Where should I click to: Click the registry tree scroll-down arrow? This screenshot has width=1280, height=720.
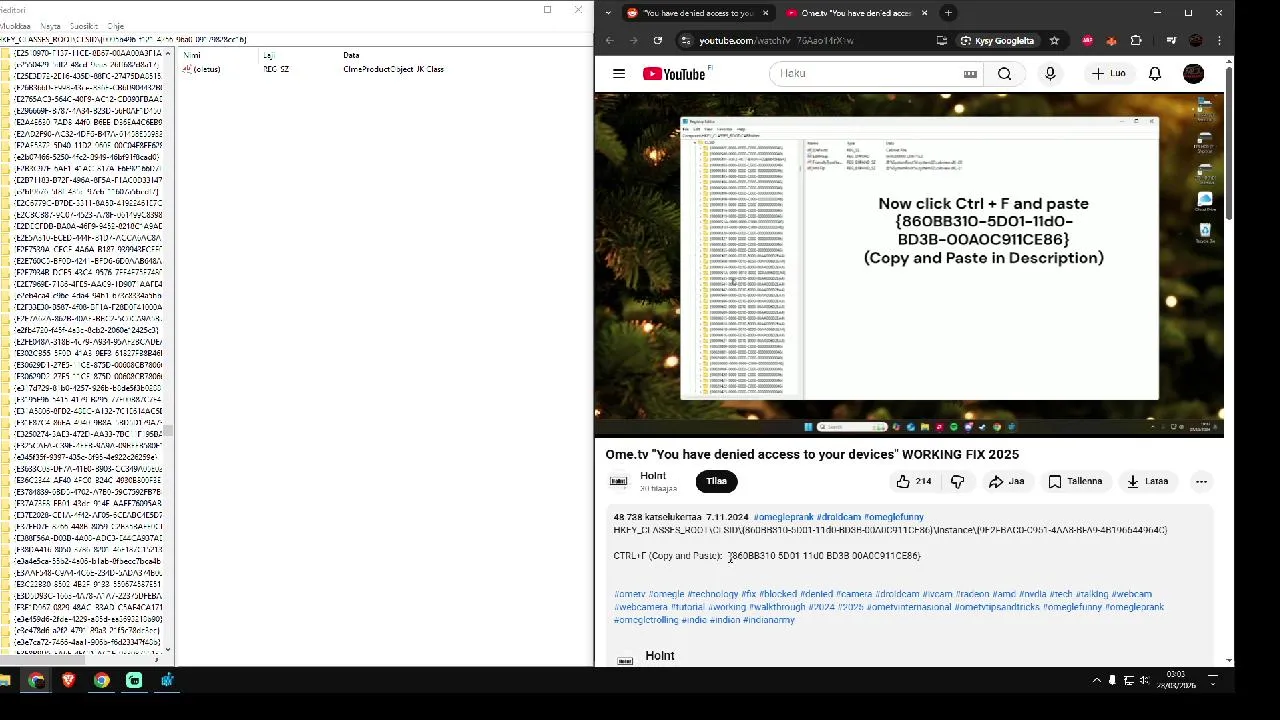[168, 650]
